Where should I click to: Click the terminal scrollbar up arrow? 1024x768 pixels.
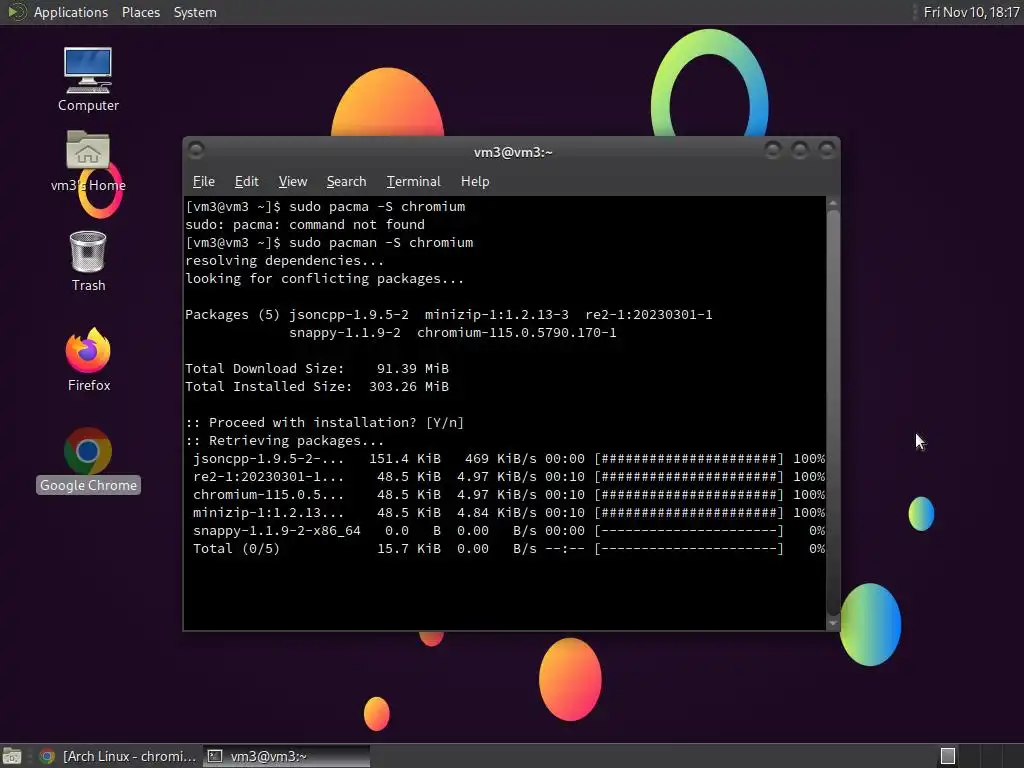(833, 204)
